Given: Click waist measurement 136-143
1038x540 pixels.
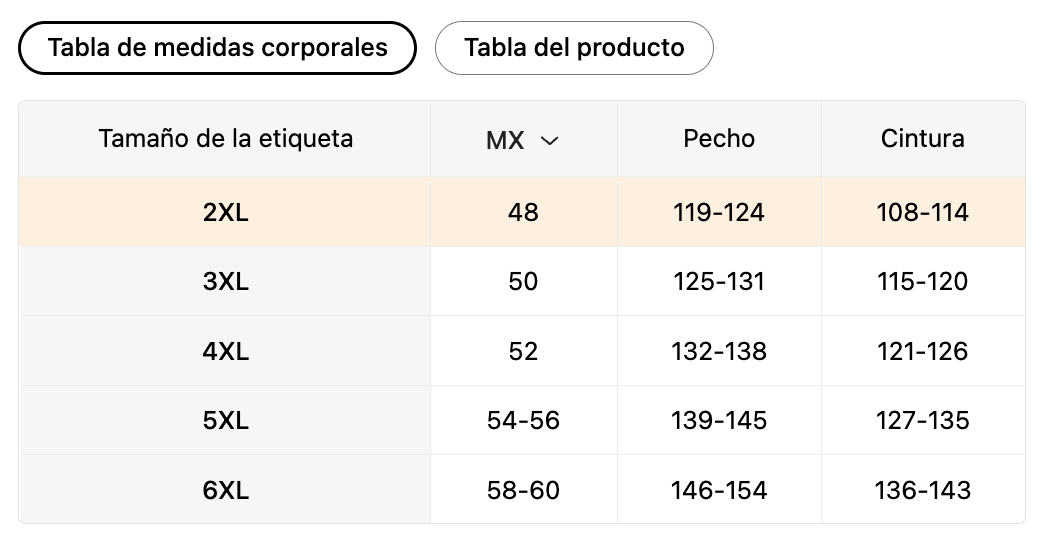Looking at the screenshot, I should click(922, 490).
